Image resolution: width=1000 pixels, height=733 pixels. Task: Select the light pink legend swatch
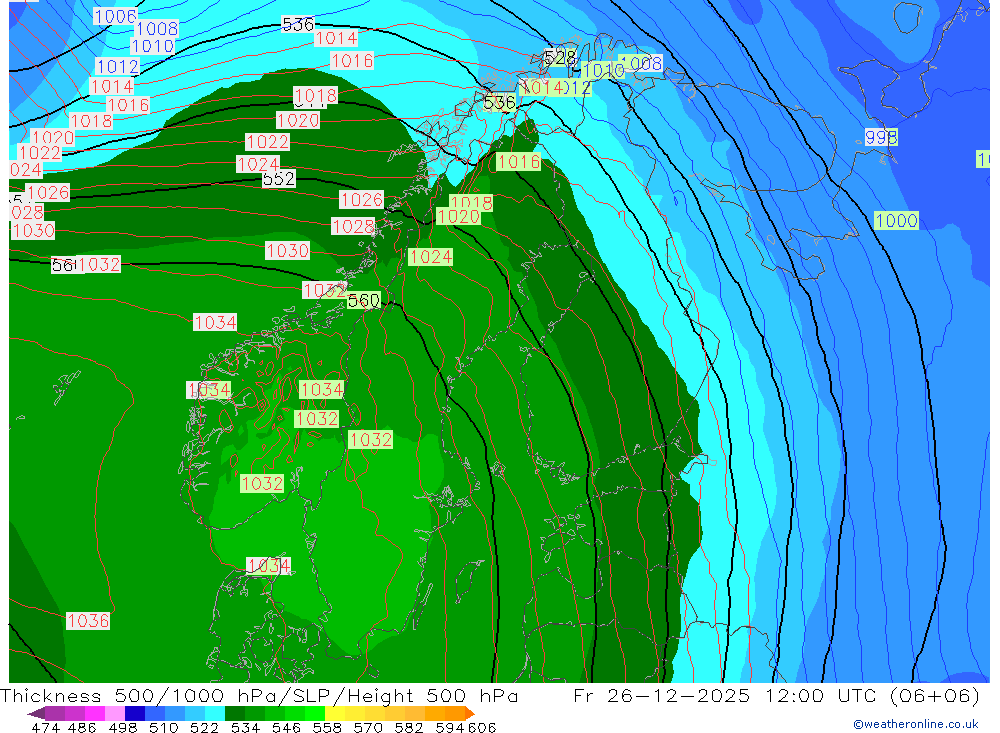[115, 713]
